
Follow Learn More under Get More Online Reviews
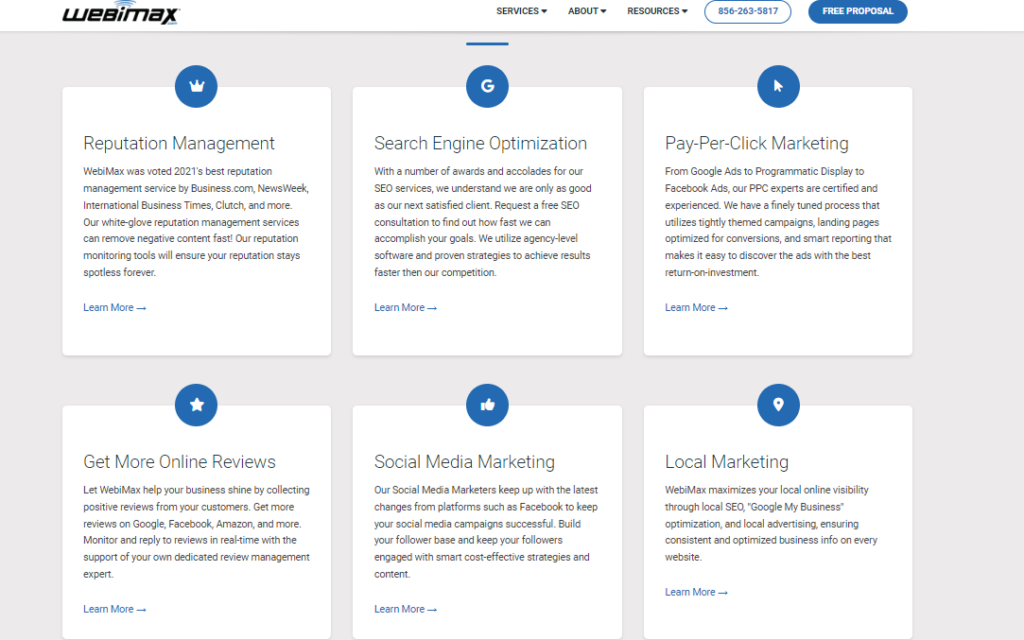click(x=114, y=609)
